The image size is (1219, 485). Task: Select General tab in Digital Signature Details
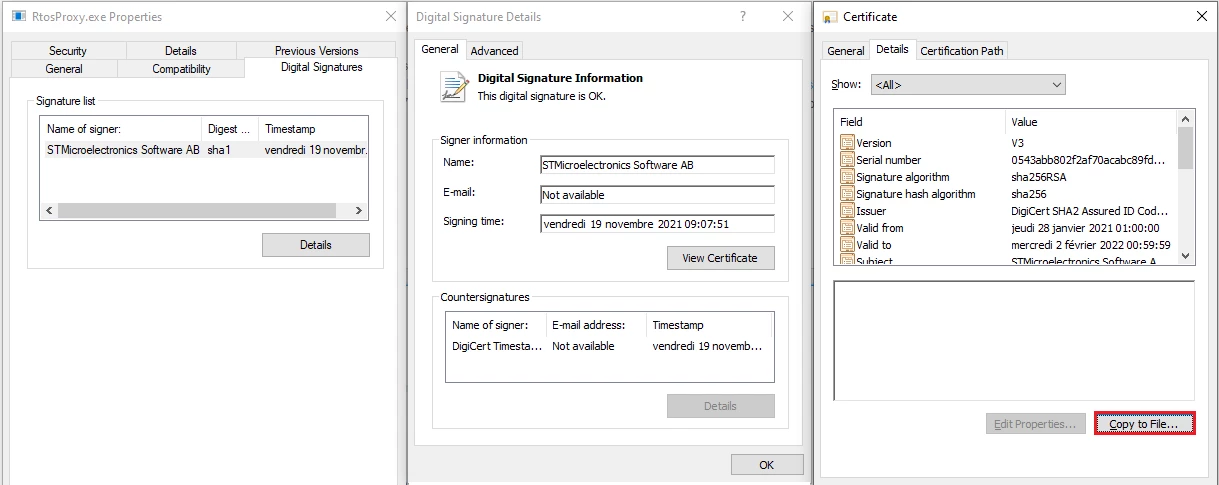[x=440, y=49]
